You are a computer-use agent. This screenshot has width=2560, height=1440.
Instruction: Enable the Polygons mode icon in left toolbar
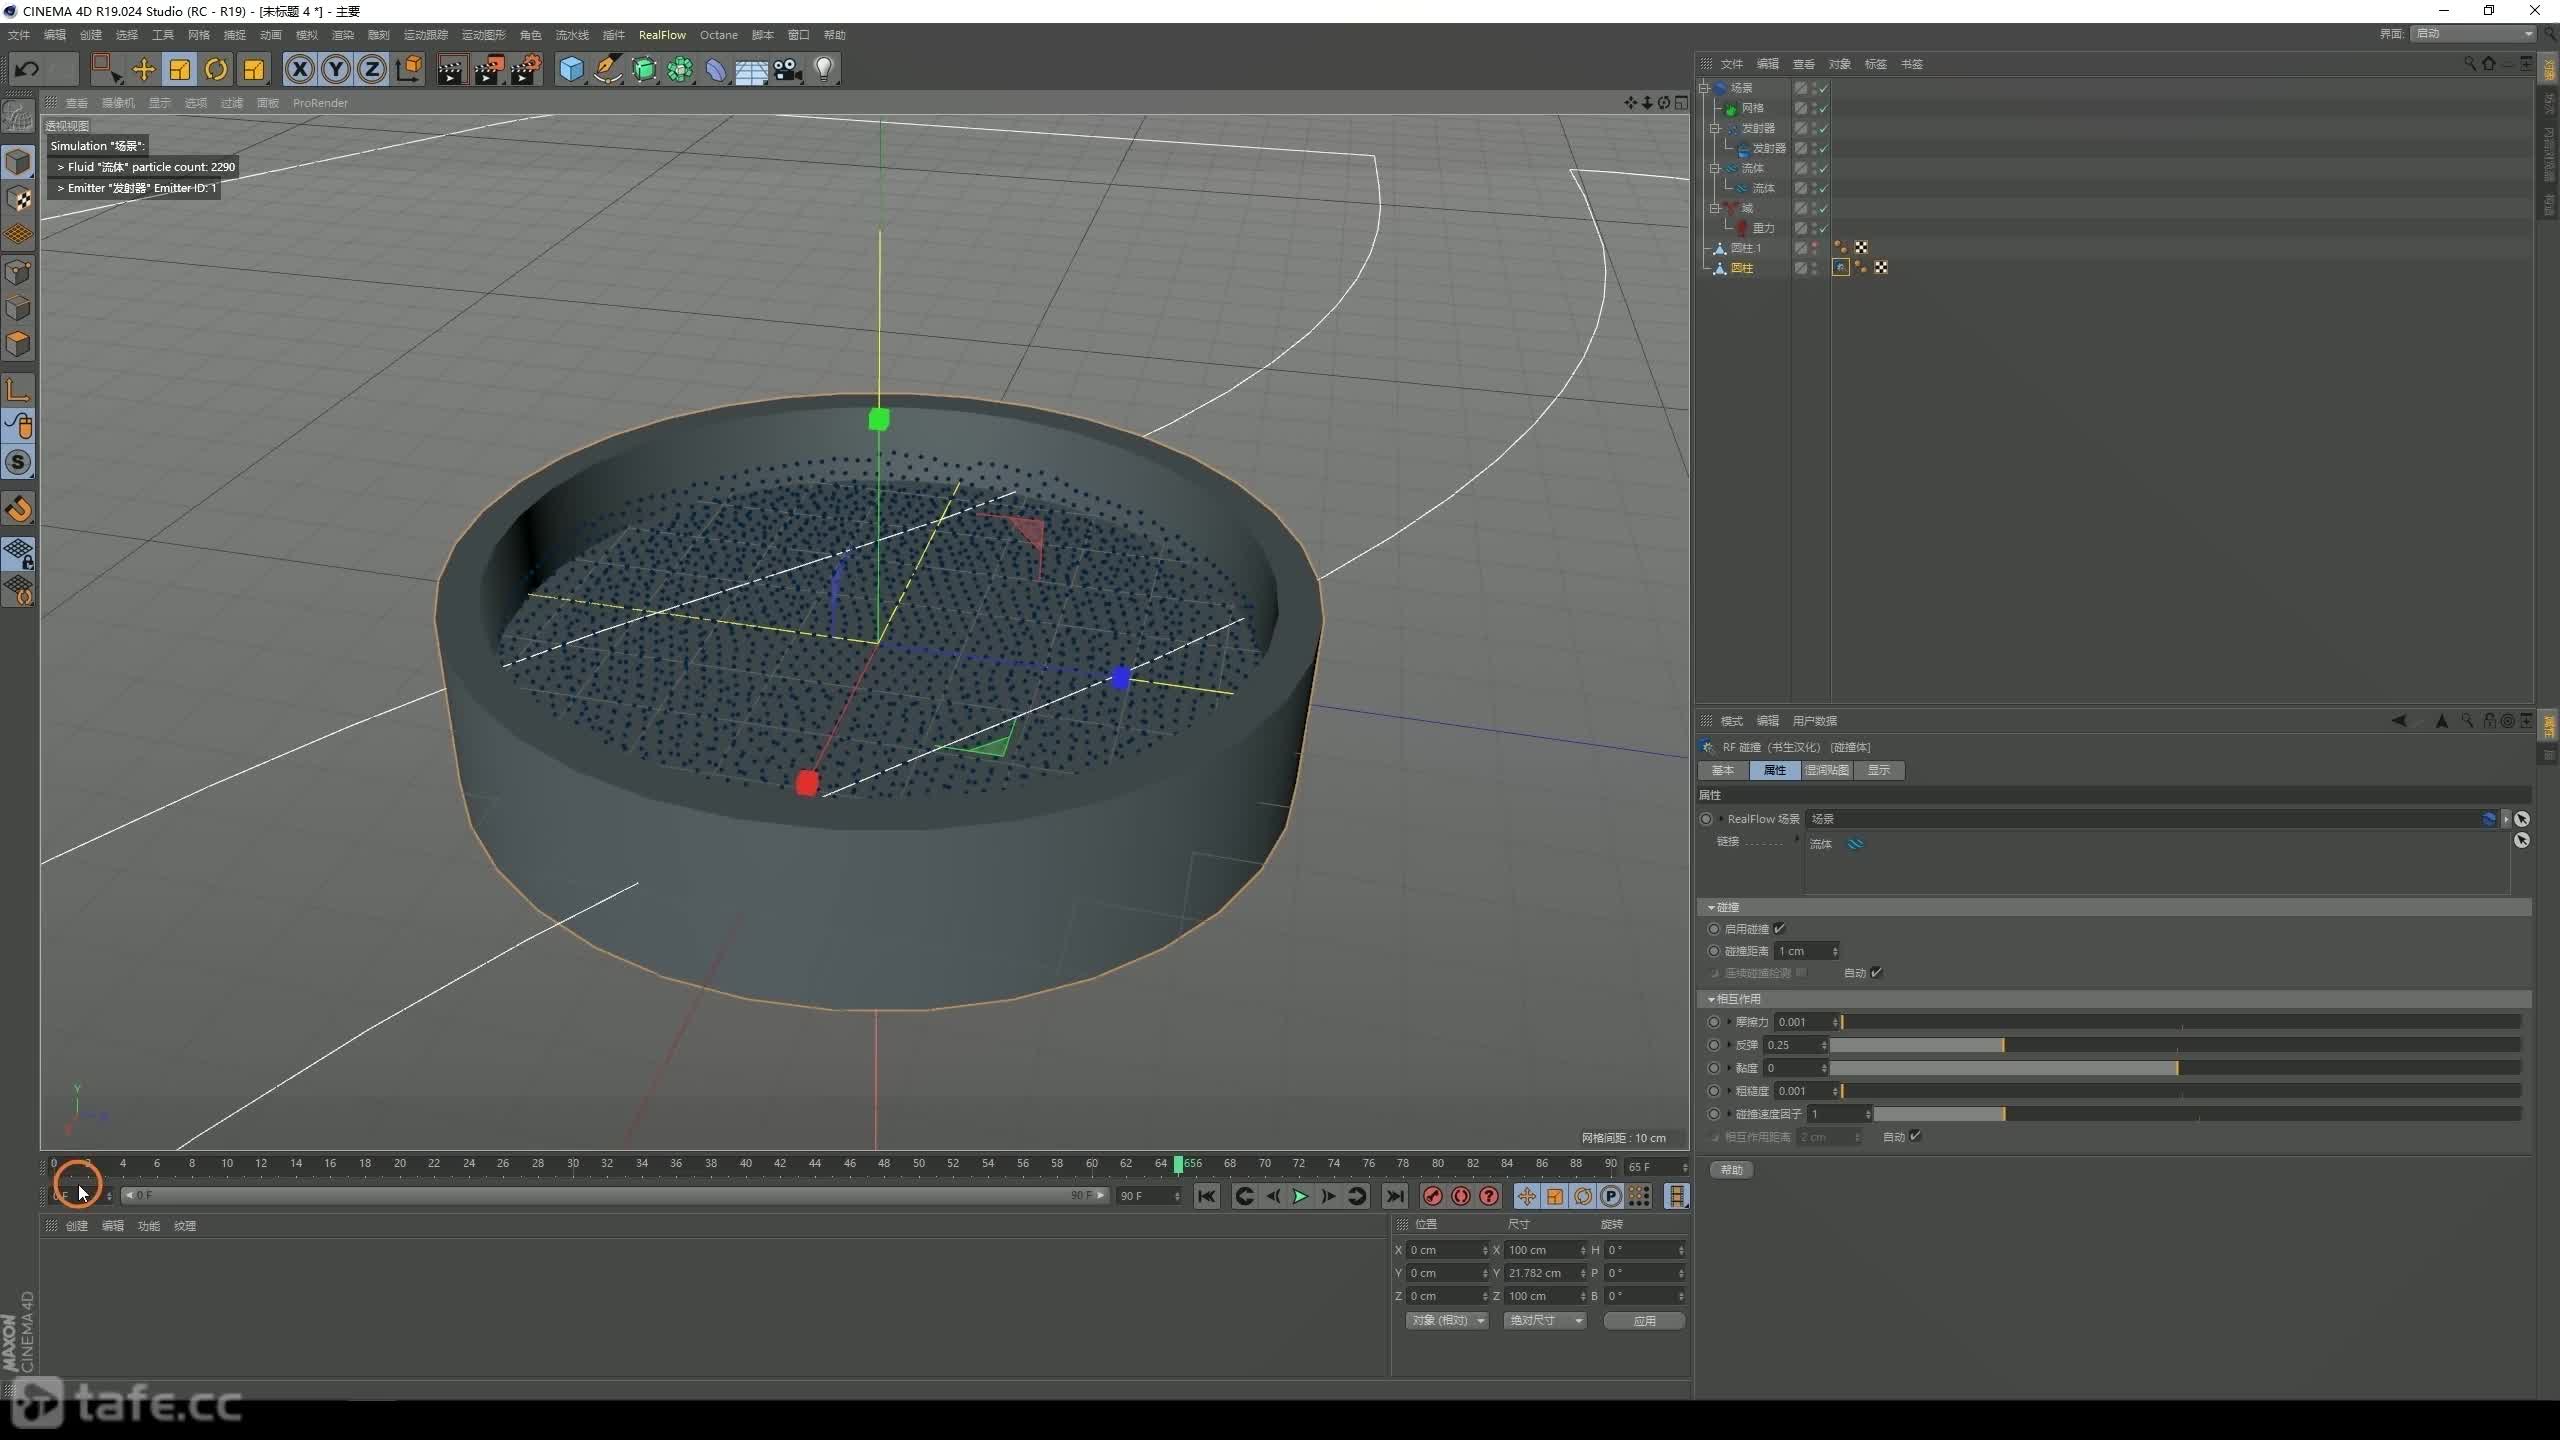click(18, 344)
